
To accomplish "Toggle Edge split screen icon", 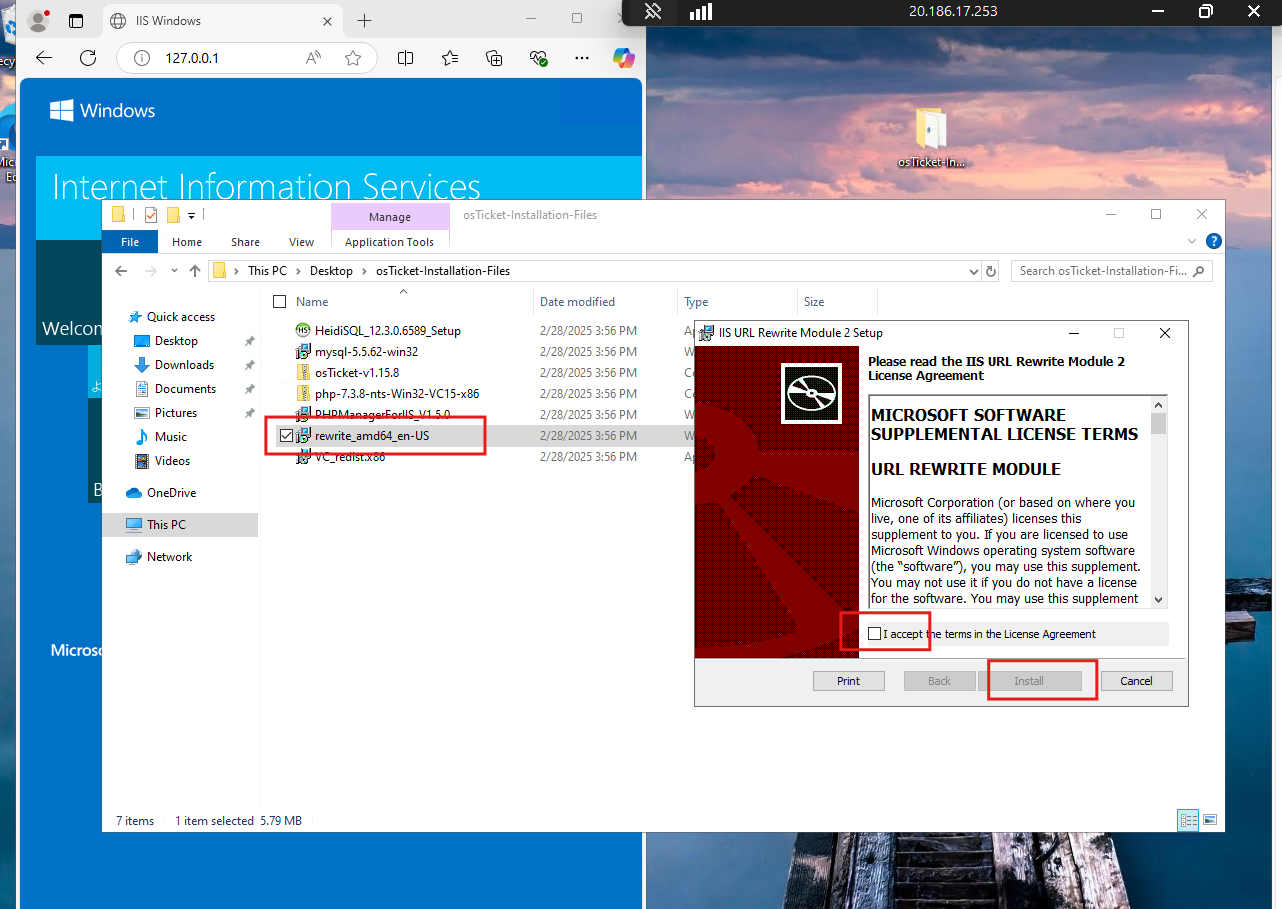I will click(405, 58).
